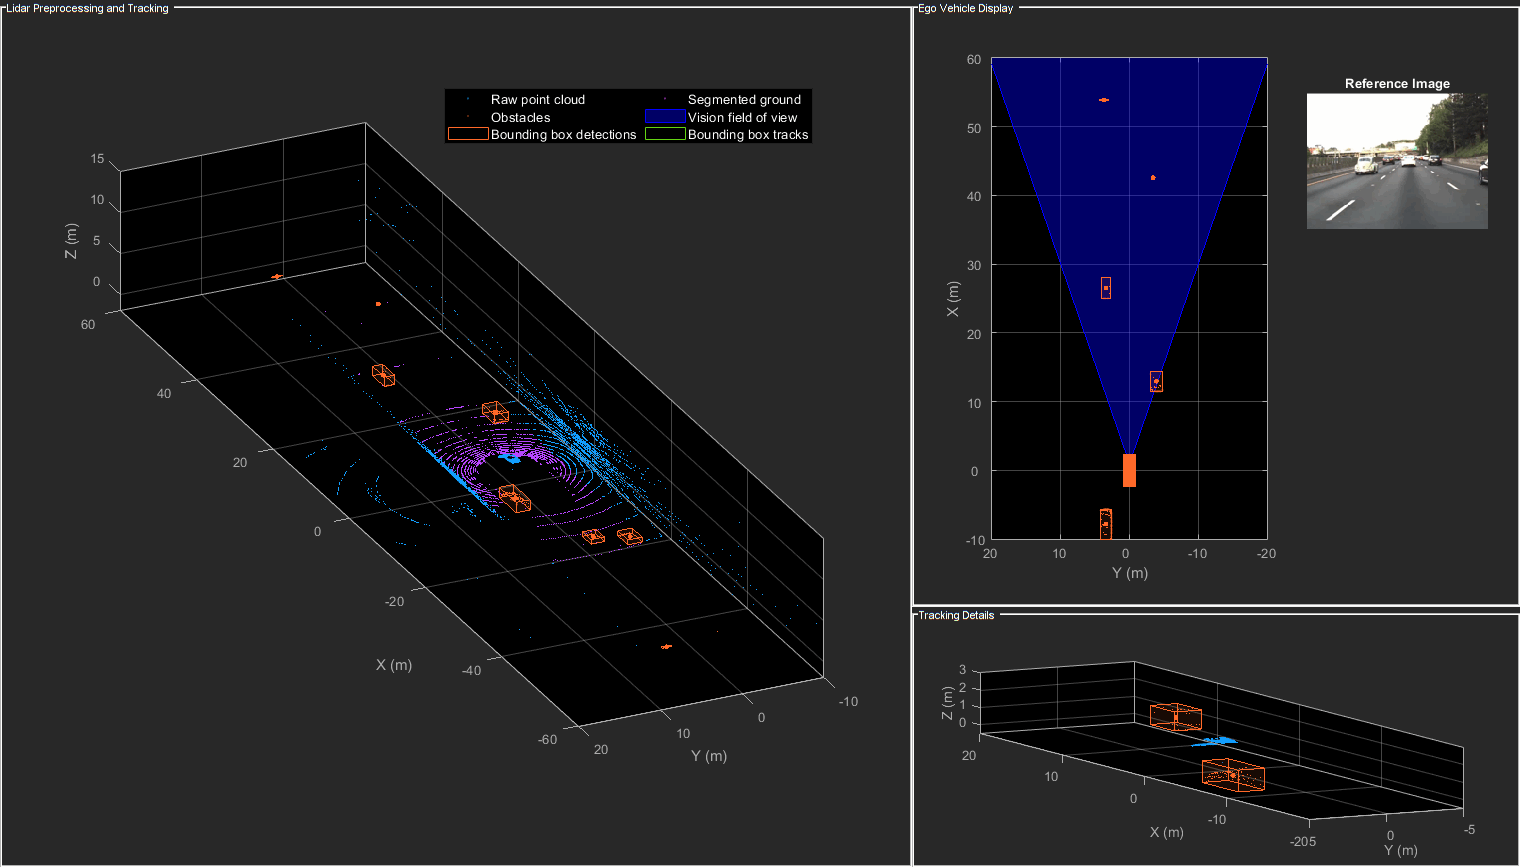Click the orange ego vehicle rectangle
The width and height of the screenshot is (1520, 867).
click(x=1129, y=470)
